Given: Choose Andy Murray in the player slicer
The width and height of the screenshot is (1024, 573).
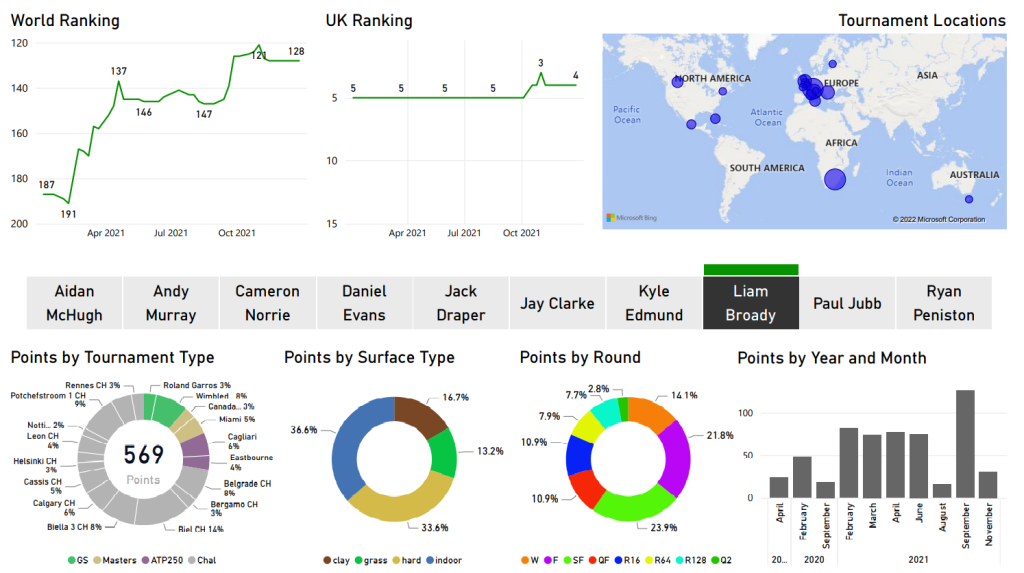Looking at the screenshot, I should point(171,303).
